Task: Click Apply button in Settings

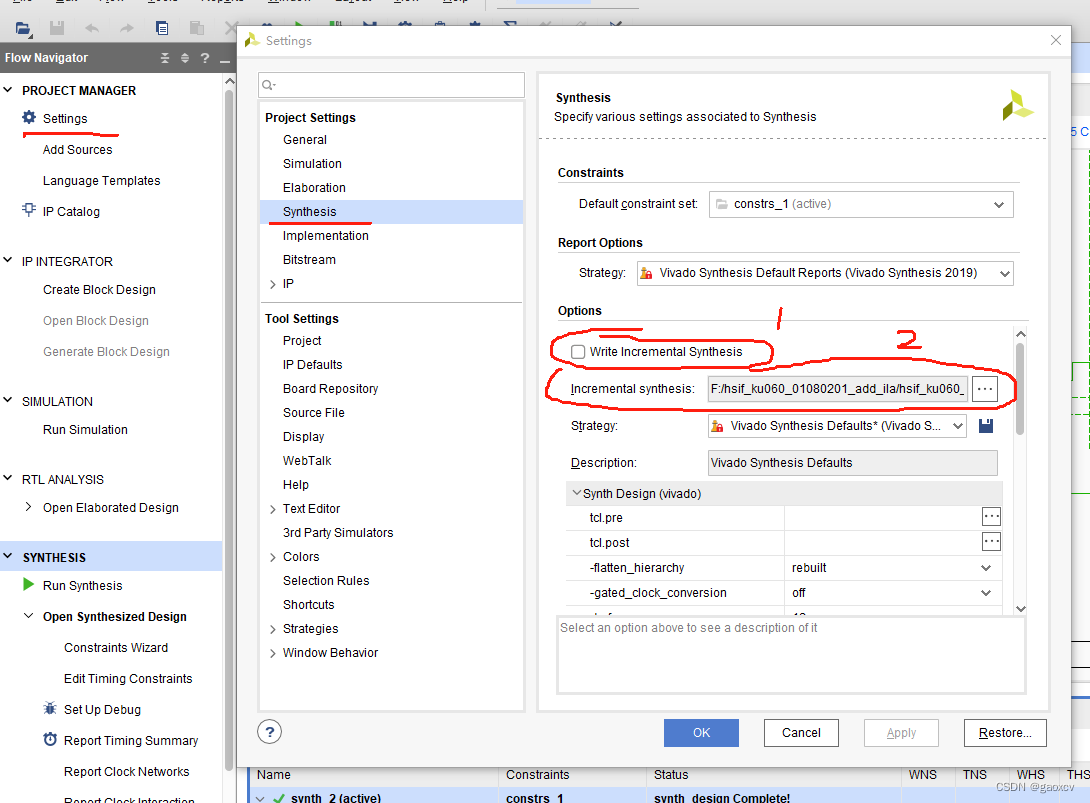Action: point(901,733)
